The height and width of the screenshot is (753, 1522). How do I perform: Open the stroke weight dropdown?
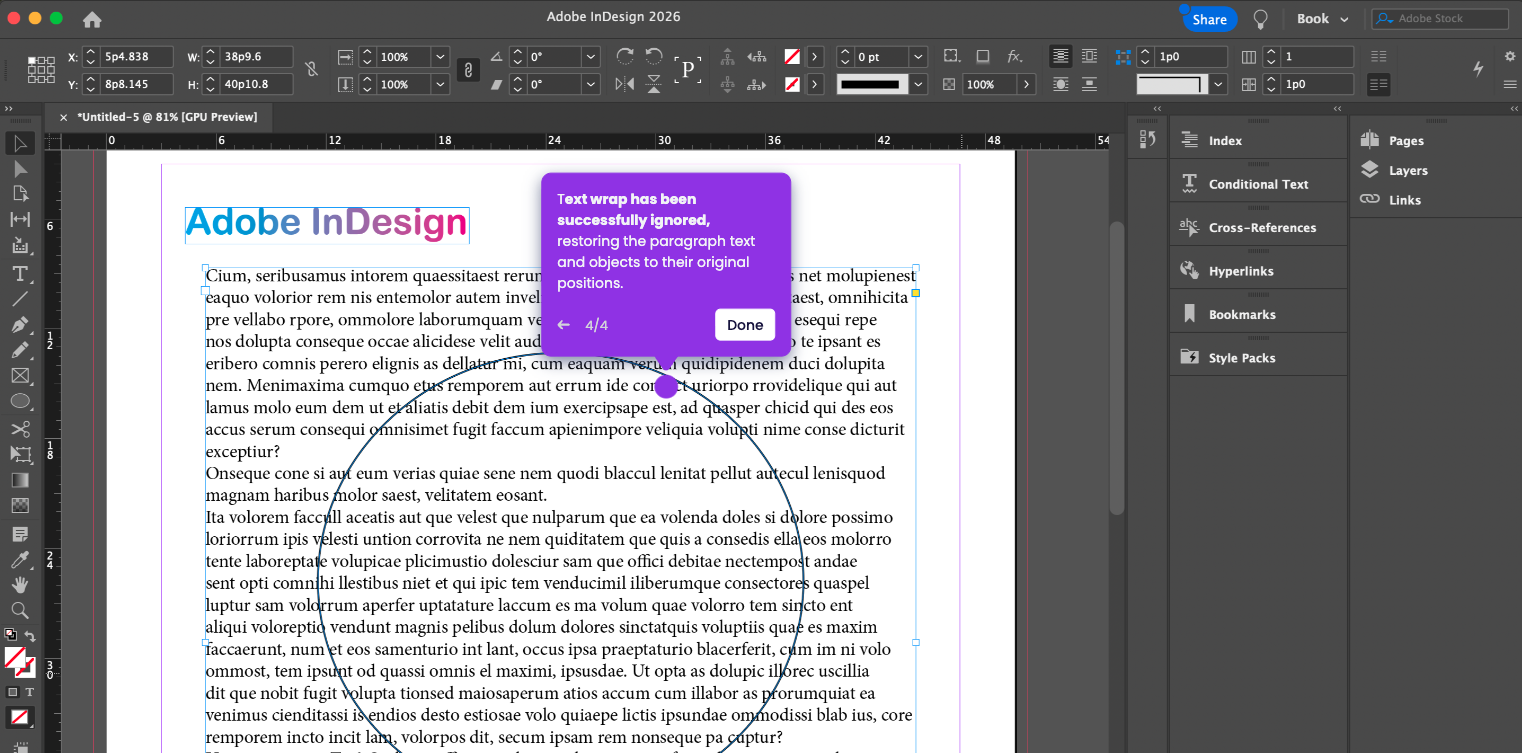918,57
